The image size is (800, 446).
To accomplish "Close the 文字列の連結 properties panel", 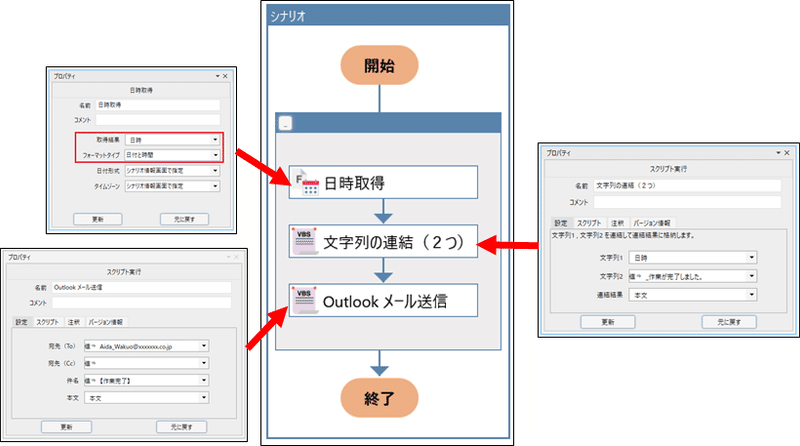I will (x=787, y=153).
